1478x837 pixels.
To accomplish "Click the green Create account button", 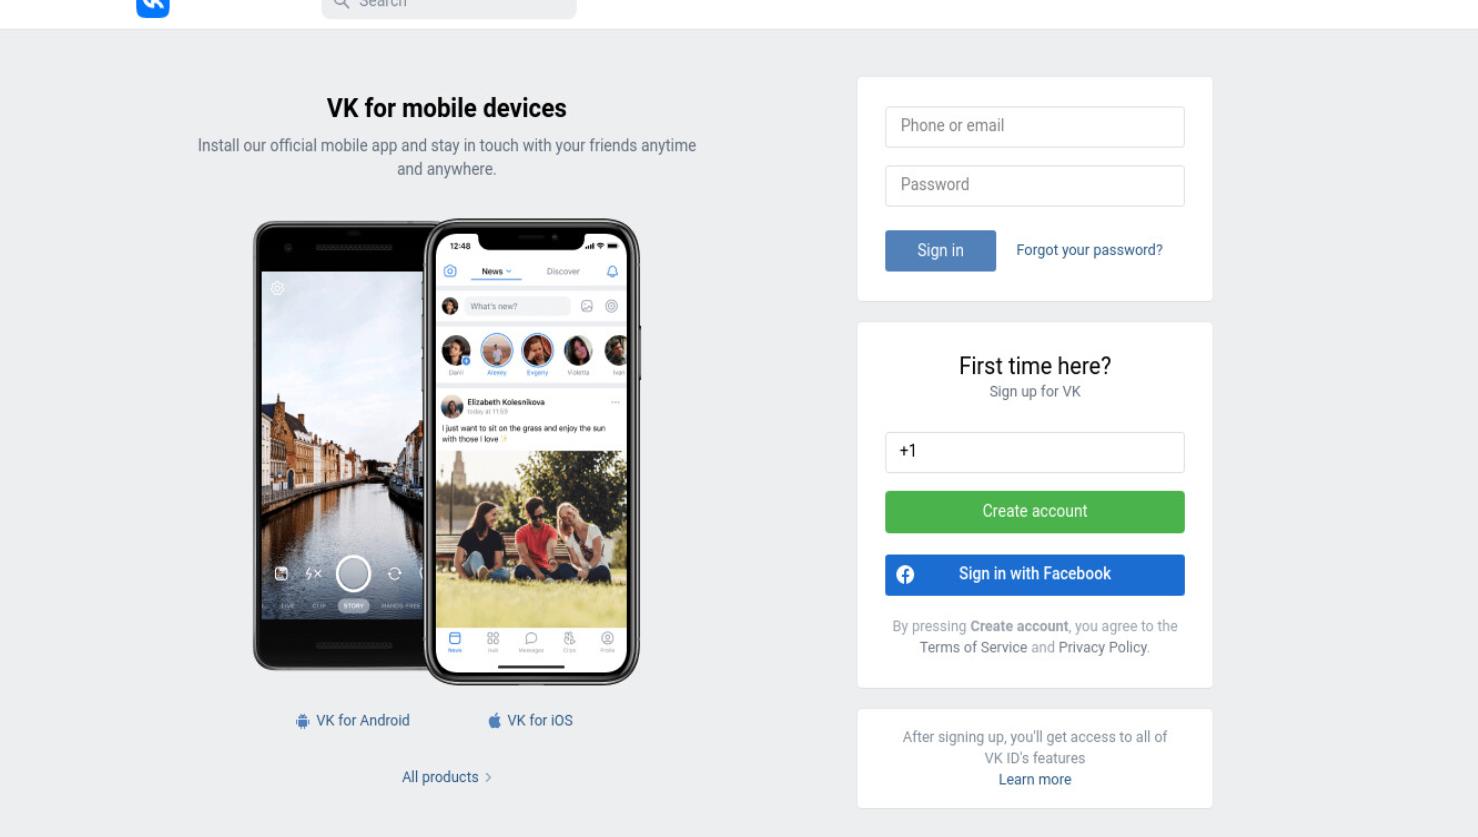I will 1035,512.
